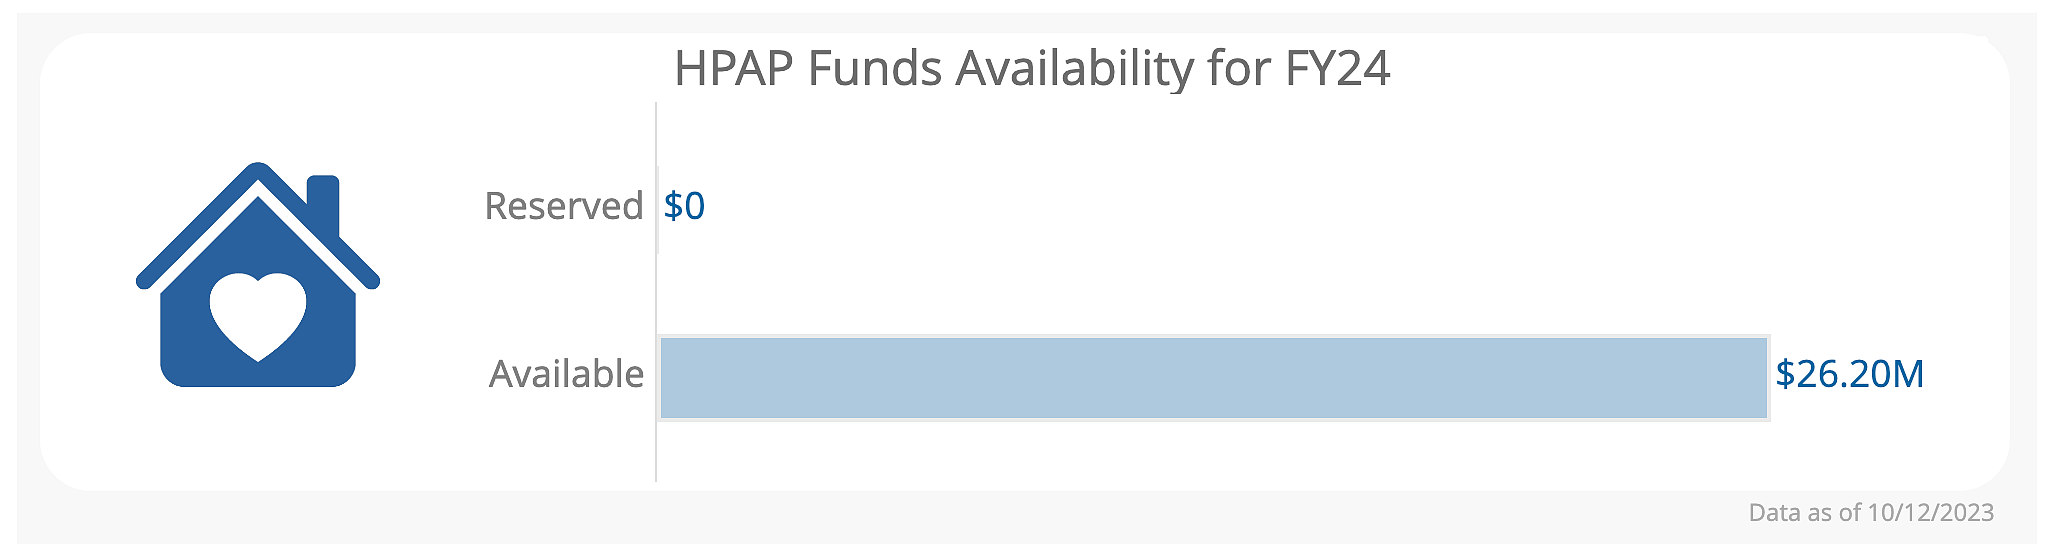
Task: Click the 10/12/2023 date text
Action: [1930, 513]
